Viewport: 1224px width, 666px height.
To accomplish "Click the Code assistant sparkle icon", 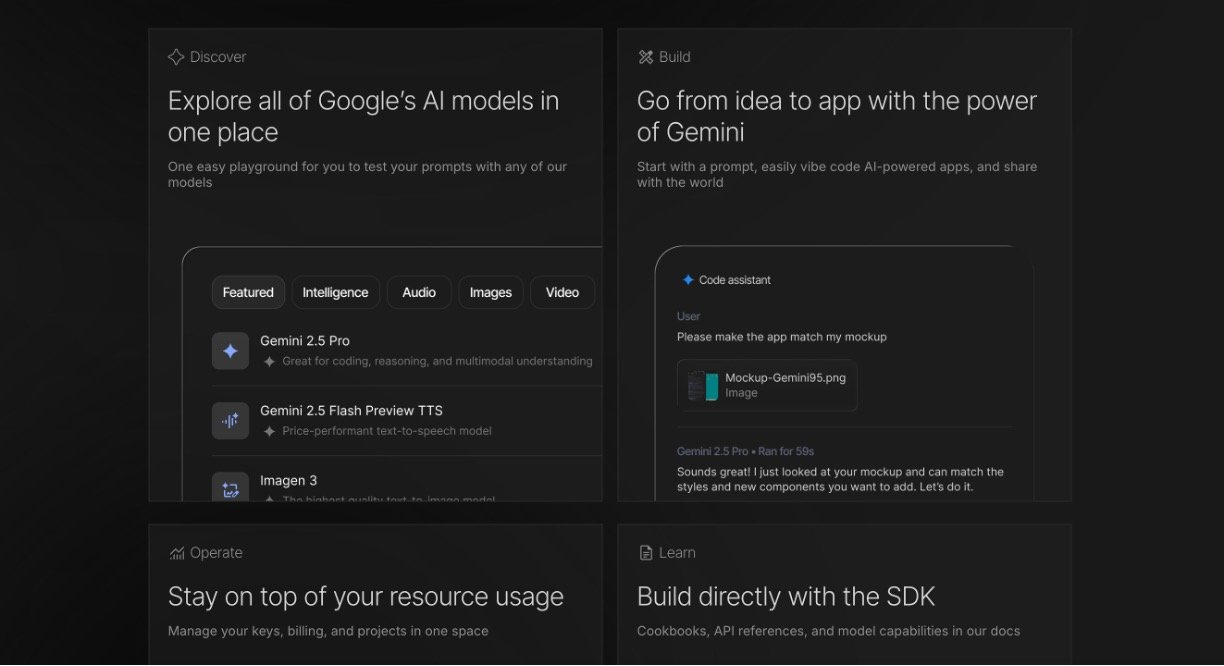I will (x=688, y=280).
